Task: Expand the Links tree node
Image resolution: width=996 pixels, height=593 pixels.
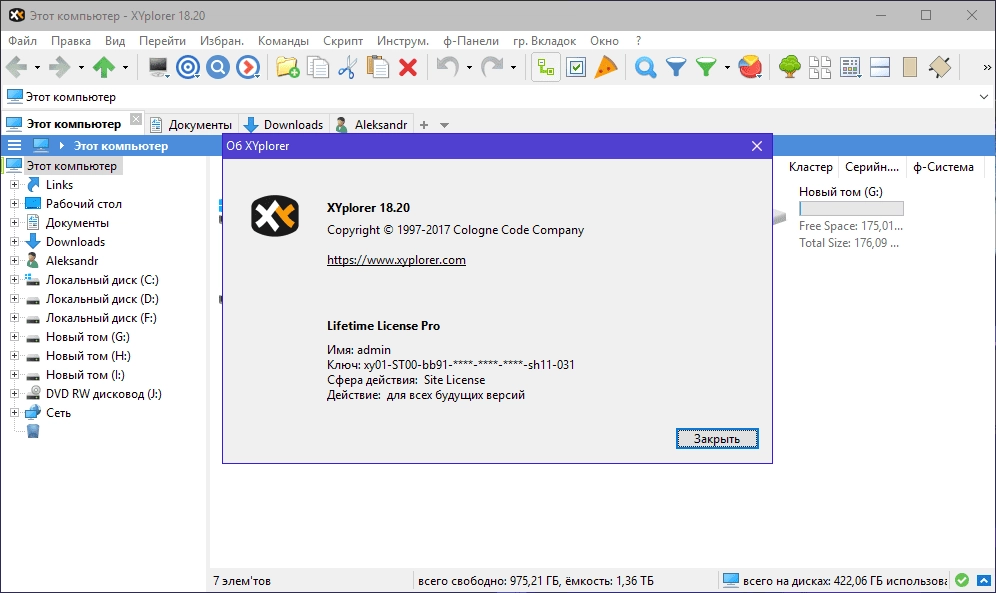Action: click(x=14, y=185)
